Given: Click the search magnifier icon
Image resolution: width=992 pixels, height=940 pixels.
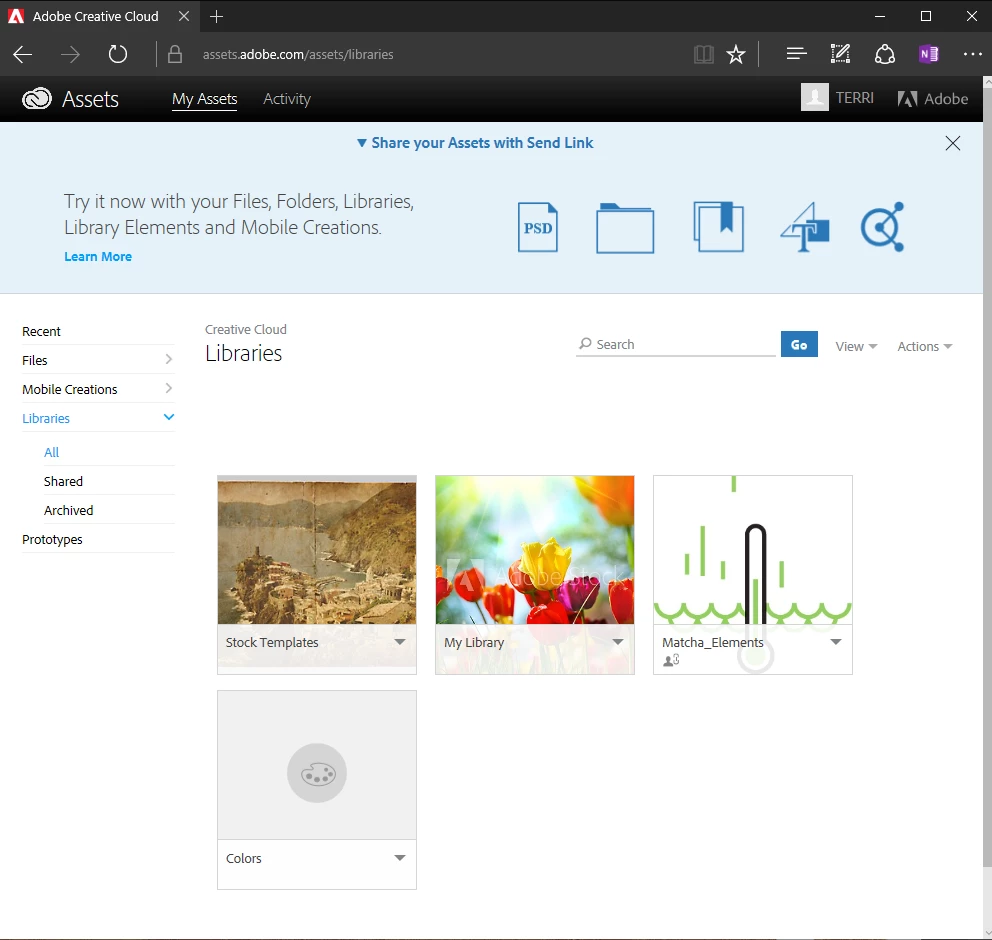Looking at the screenshot, I should 585,343.
